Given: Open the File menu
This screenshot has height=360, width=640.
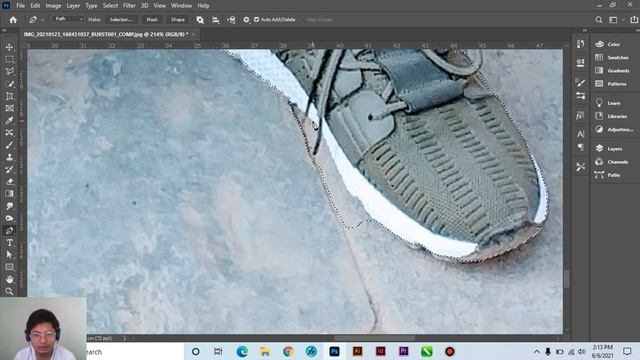Looking at the screenshot, I should 20,6.
